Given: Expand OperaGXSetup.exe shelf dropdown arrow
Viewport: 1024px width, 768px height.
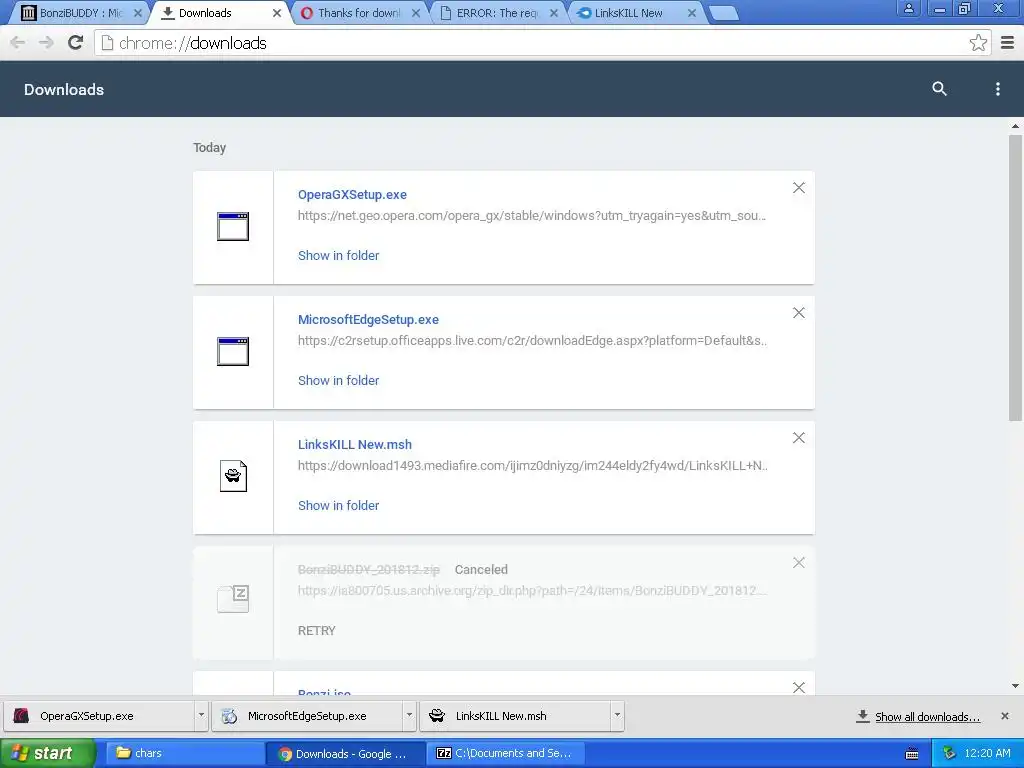Looking at the screenshot, I should coord(201,716).
